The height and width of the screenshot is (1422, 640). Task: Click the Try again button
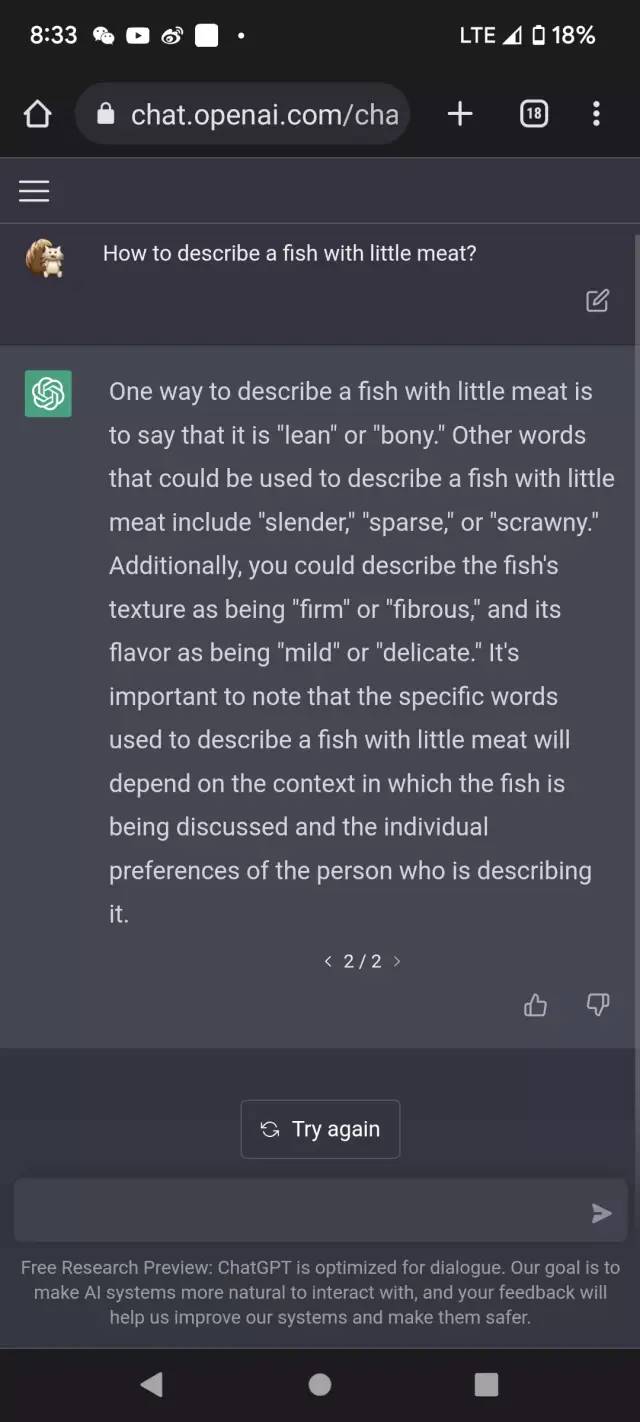tap(320, 1129)
